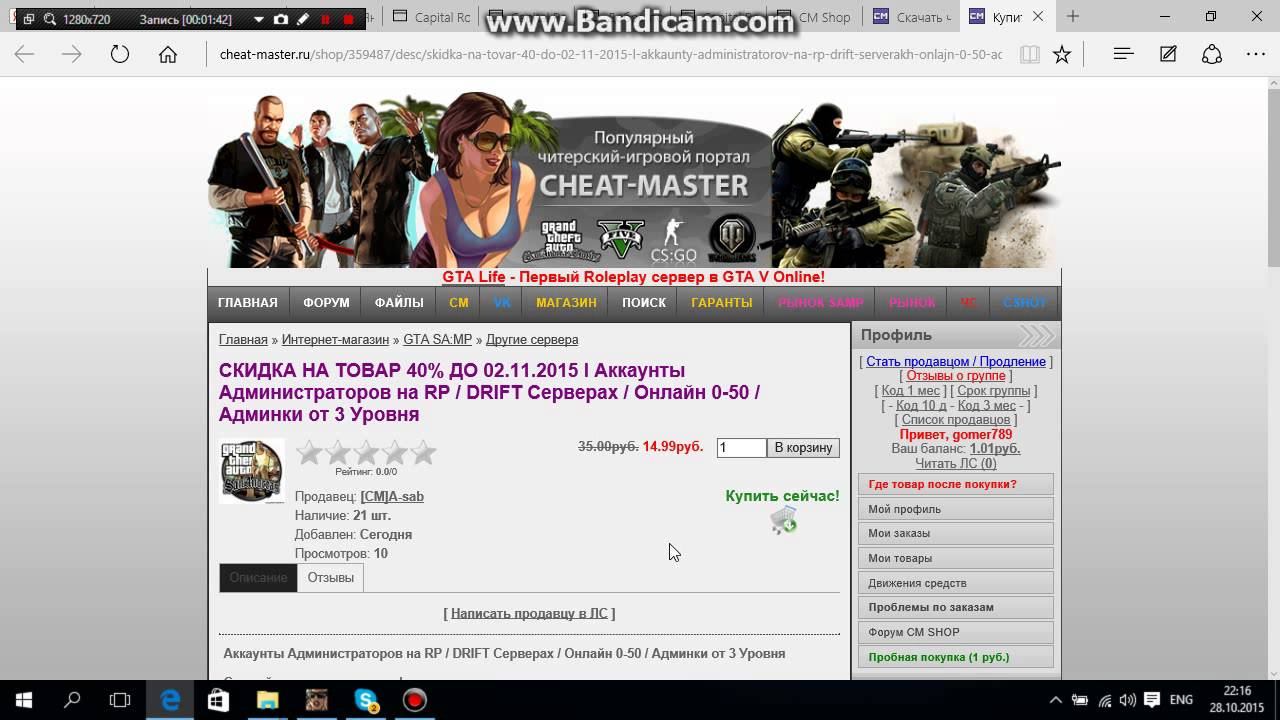Toggle Edge reading view
Image resolution: width=1280 pixels, height=720 pixels.
click(x=1029, y=55)
